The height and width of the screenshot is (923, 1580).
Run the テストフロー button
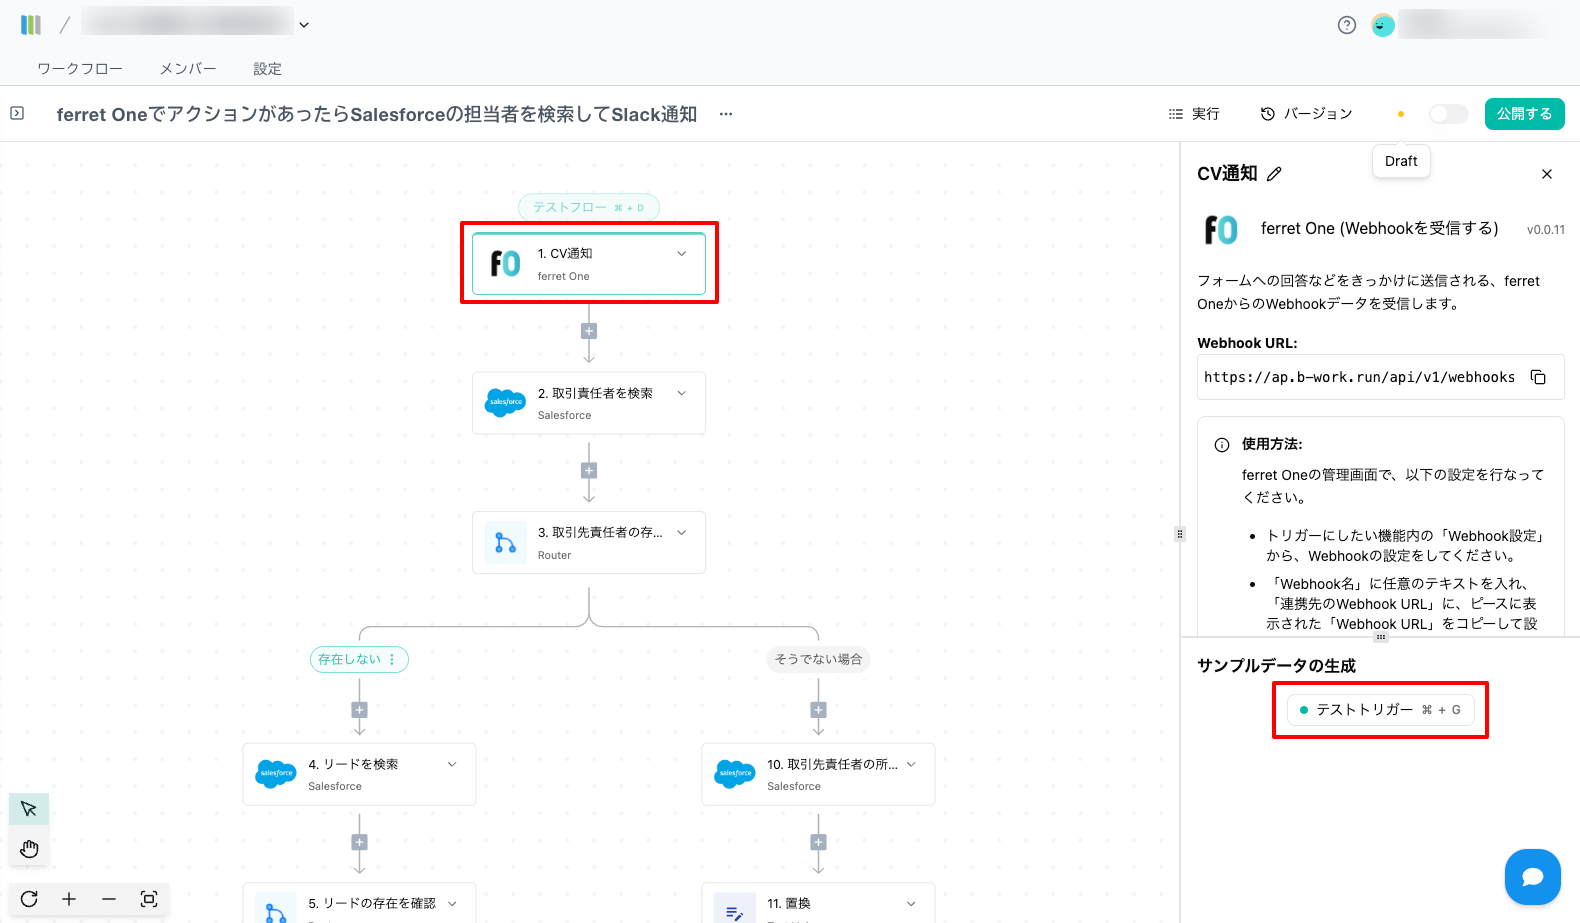pos(589,207)
